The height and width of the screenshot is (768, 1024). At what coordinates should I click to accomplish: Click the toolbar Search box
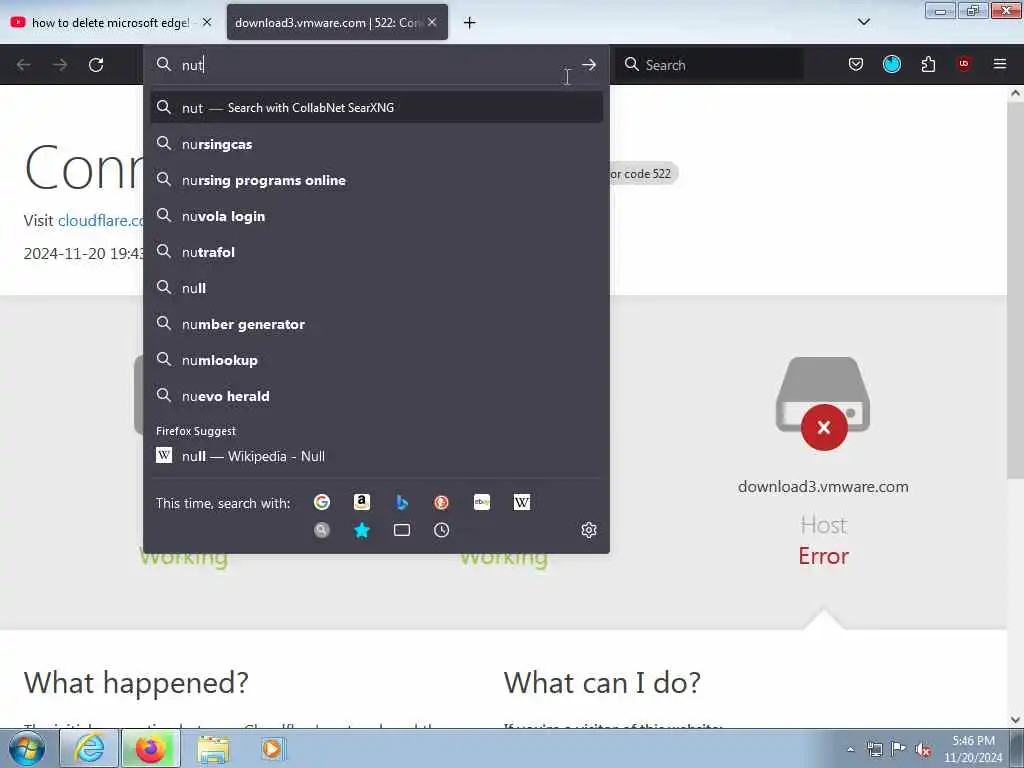coord(711,65)
